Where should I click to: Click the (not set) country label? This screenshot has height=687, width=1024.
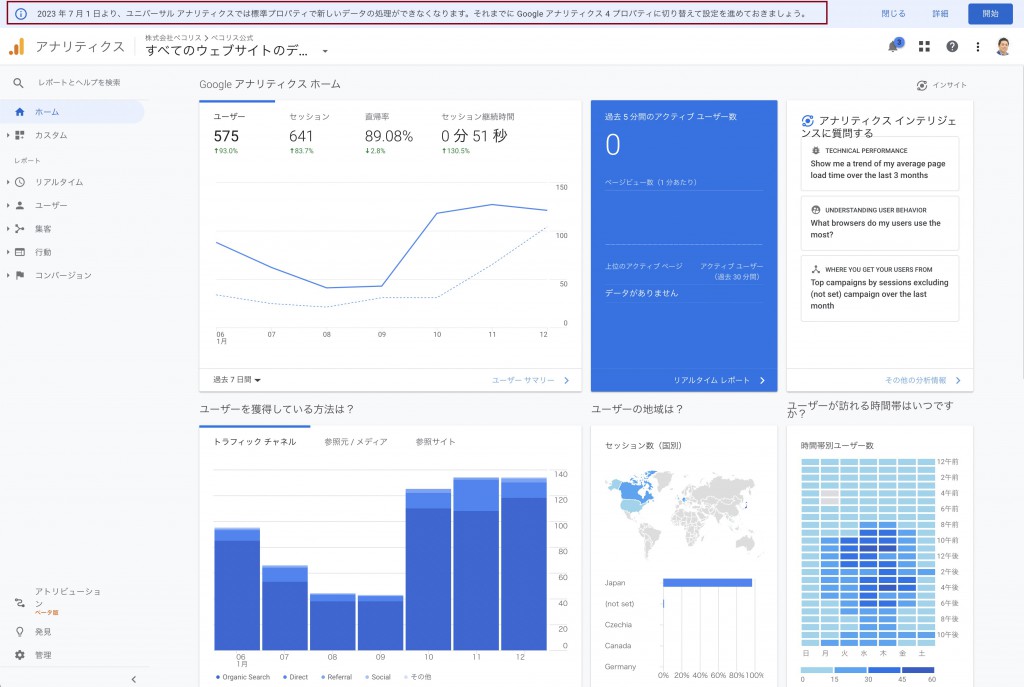click(619, 604)
